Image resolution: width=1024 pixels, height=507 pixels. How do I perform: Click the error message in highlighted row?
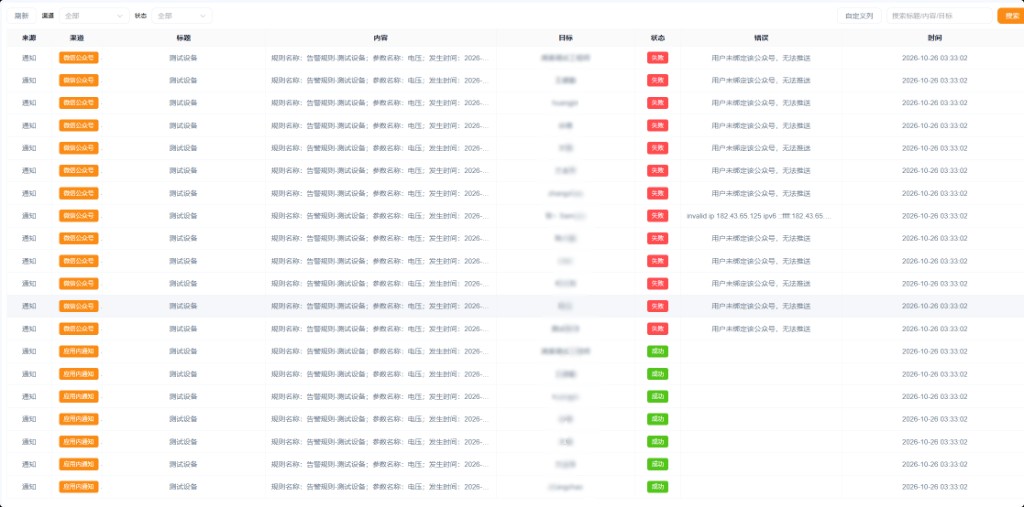(x=761, y=306)
